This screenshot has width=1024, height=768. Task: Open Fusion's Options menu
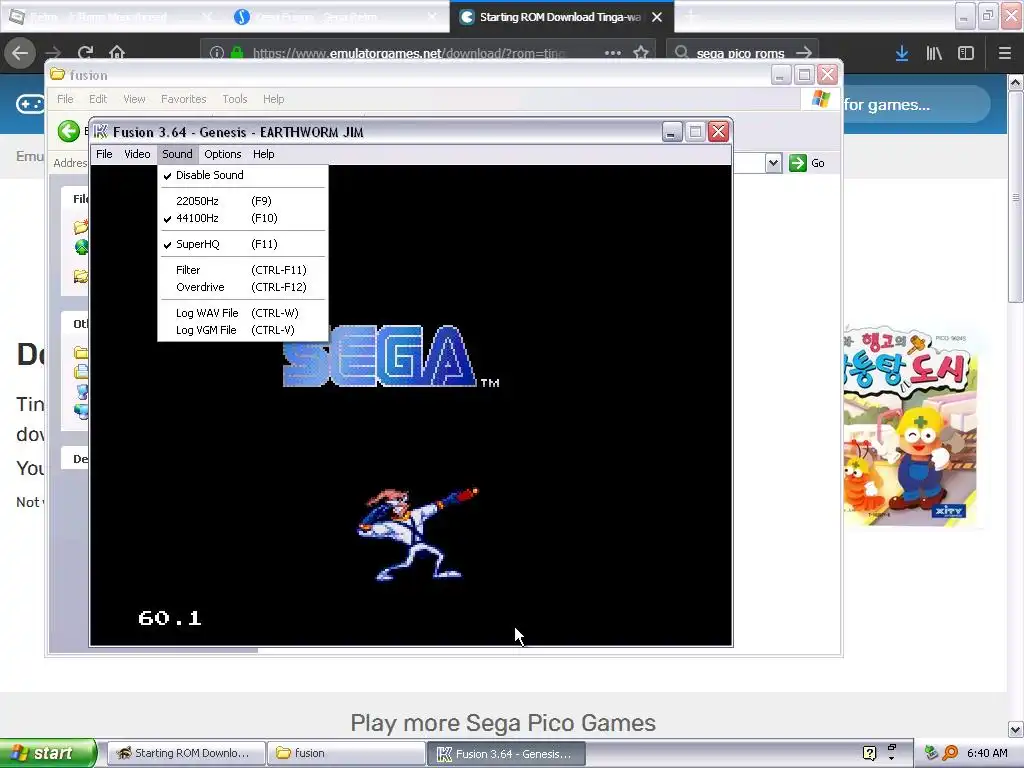pyautogui.click(x=223, y=154)
